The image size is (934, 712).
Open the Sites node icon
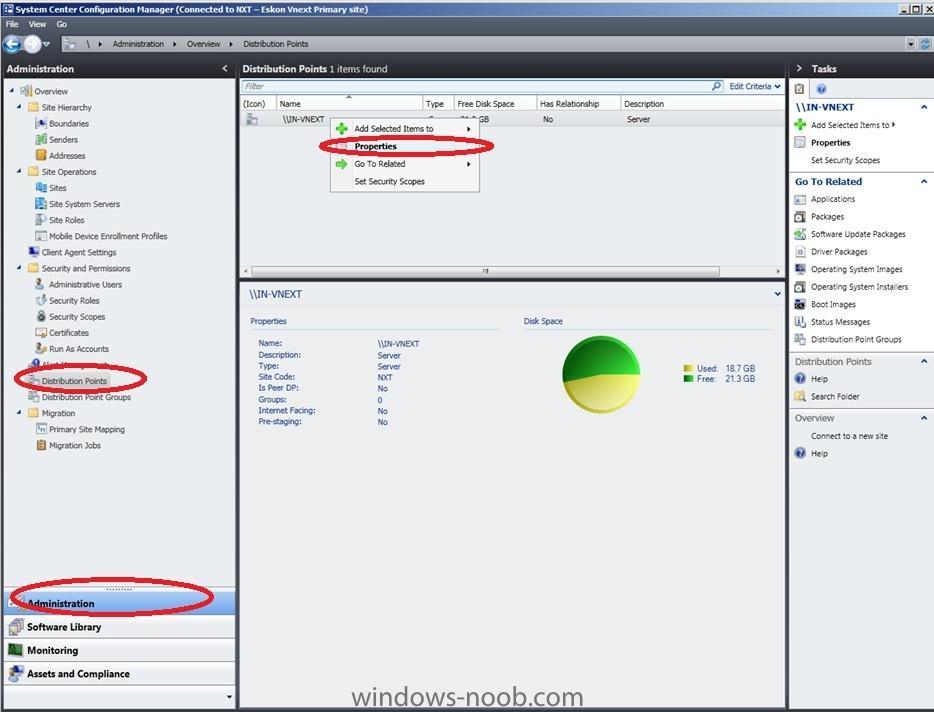(41, 188)
